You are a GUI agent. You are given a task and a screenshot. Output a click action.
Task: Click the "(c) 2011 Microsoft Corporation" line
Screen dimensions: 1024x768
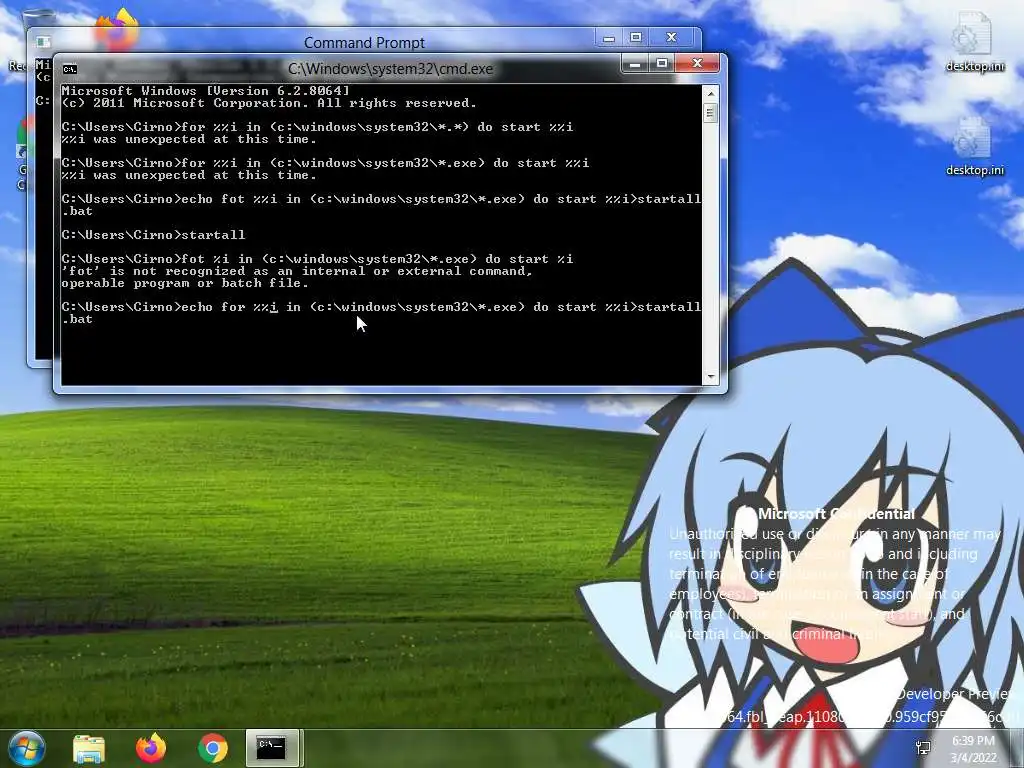[269, 103]
